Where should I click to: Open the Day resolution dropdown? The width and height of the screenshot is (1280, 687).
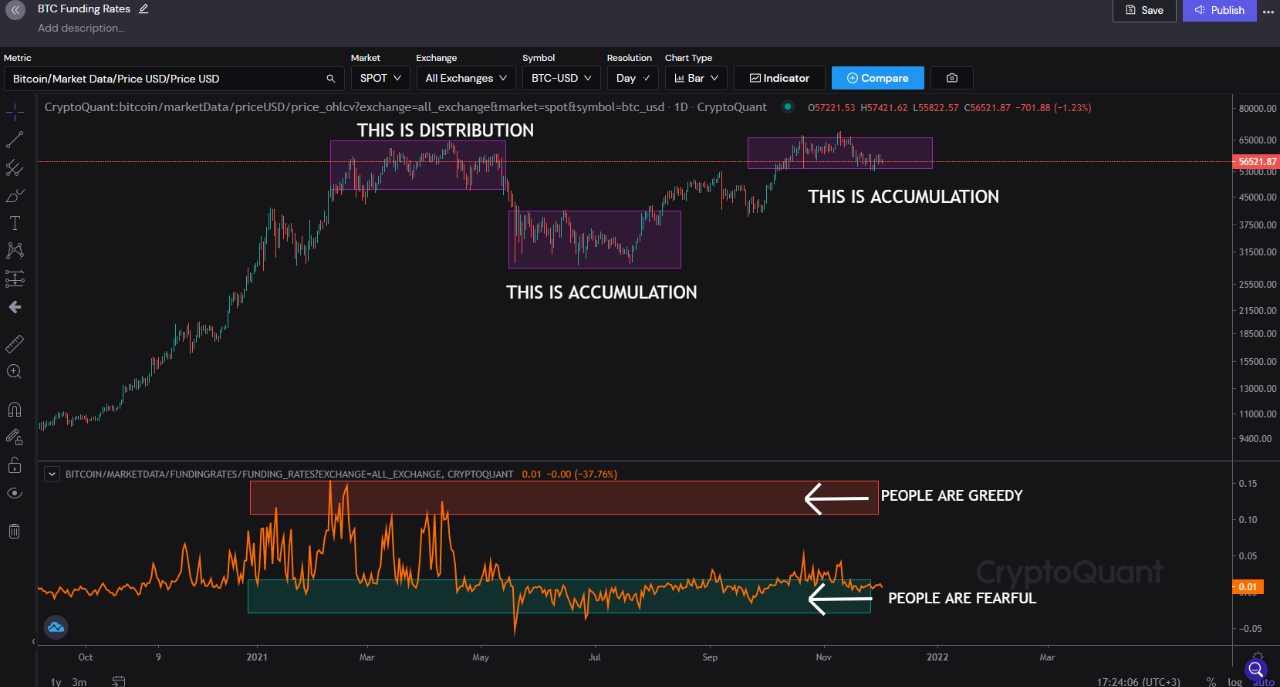point(632,77)
